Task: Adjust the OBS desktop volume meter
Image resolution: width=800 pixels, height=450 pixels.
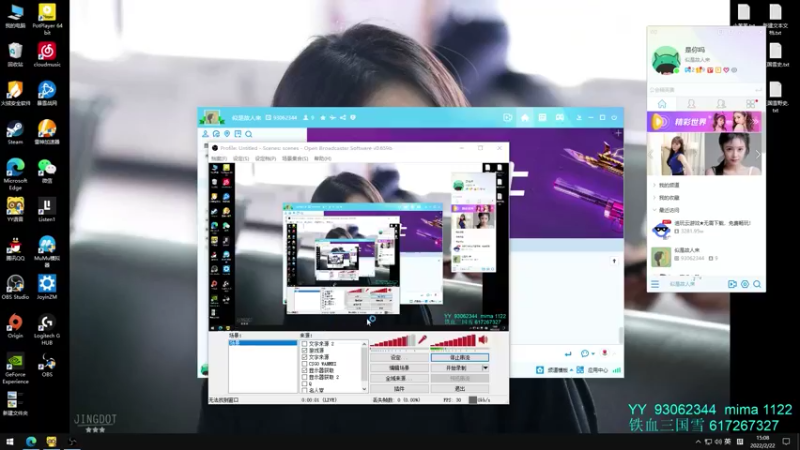Action: (x=453, y=341)
